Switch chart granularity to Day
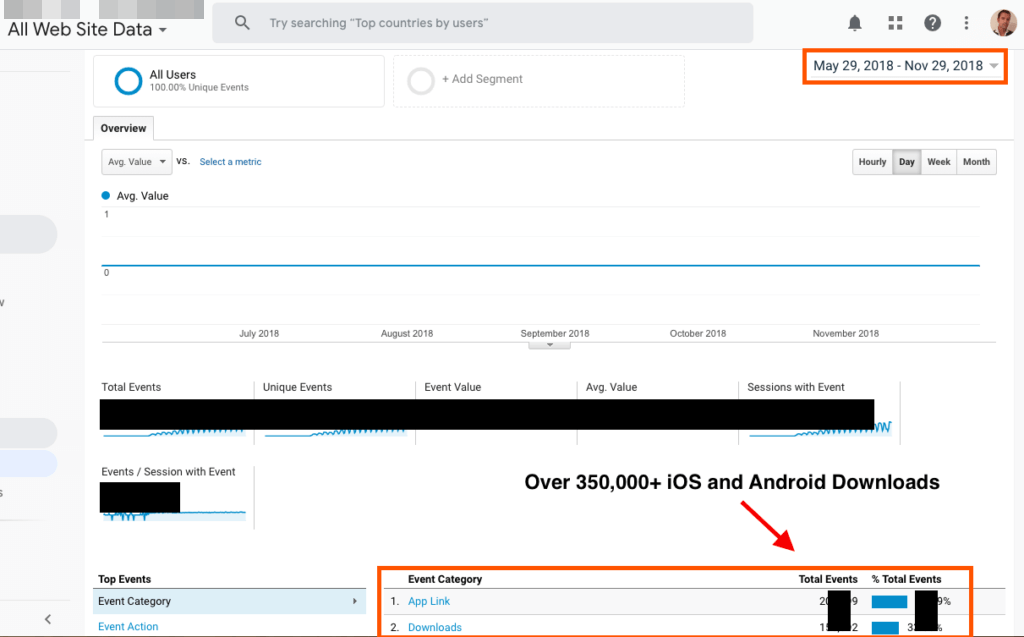 click(x=906, y=162)
